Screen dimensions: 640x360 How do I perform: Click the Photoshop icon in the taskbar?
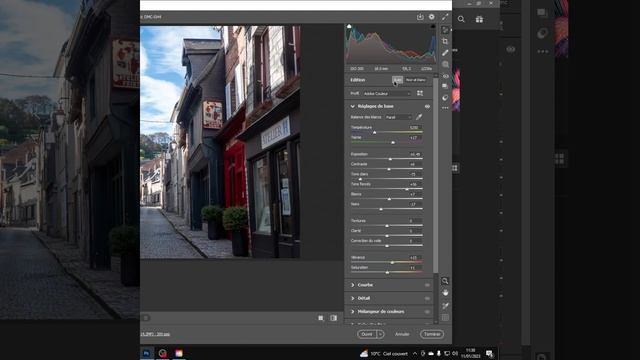[x=146, y=353]
